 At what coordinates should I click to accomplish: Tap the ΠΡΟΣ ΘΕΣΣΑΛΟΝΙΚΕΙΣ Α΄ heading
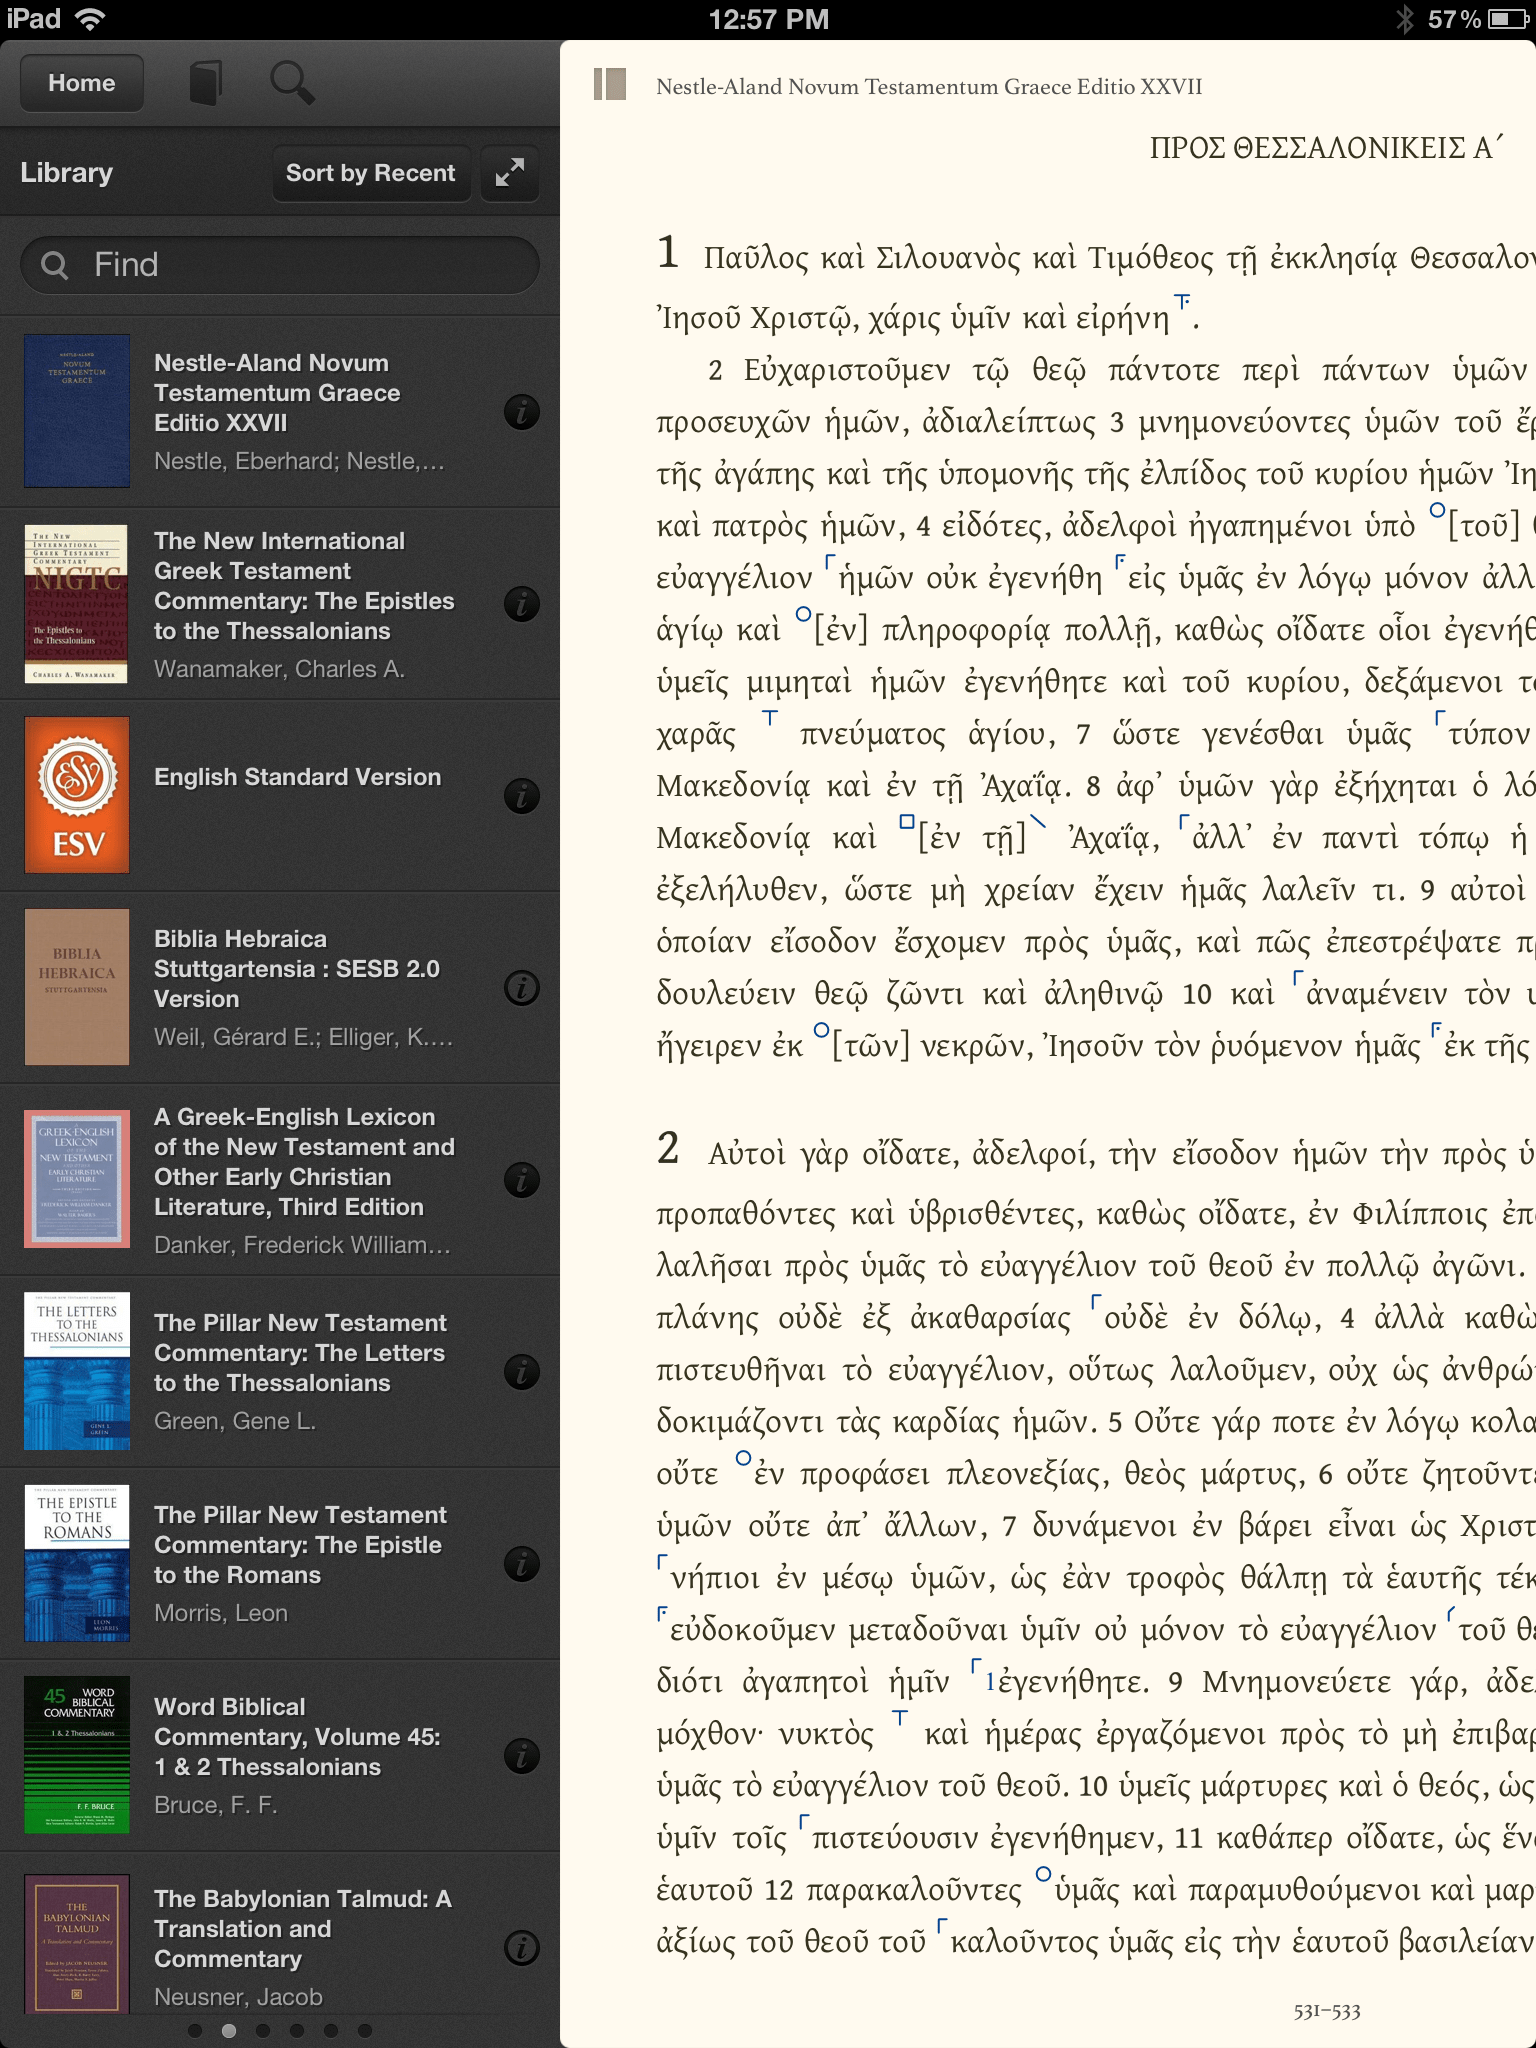(x=1326, y=148)
